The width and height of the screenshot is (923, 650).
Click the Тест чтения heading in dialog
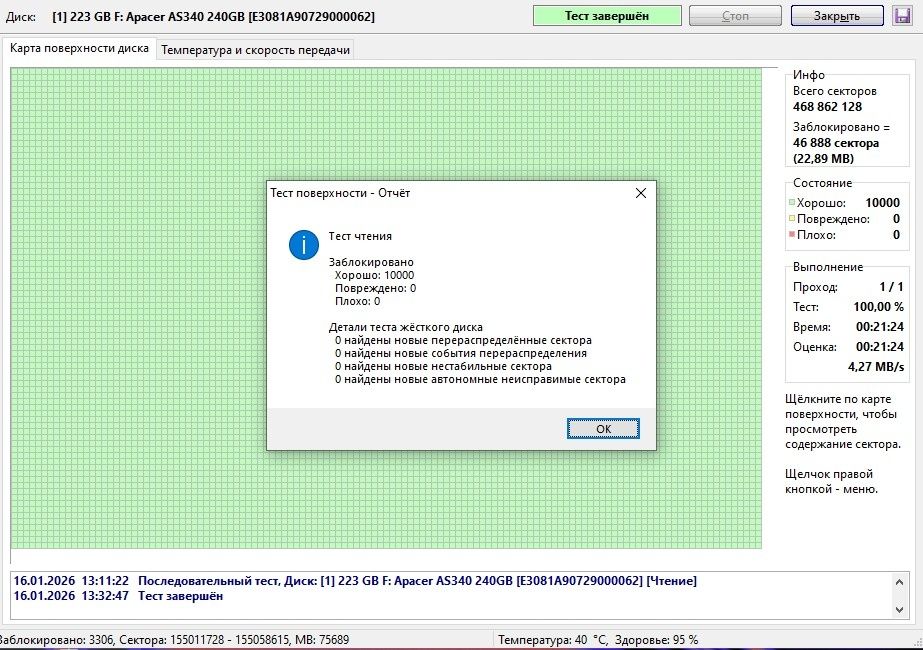tap(360, 236)
